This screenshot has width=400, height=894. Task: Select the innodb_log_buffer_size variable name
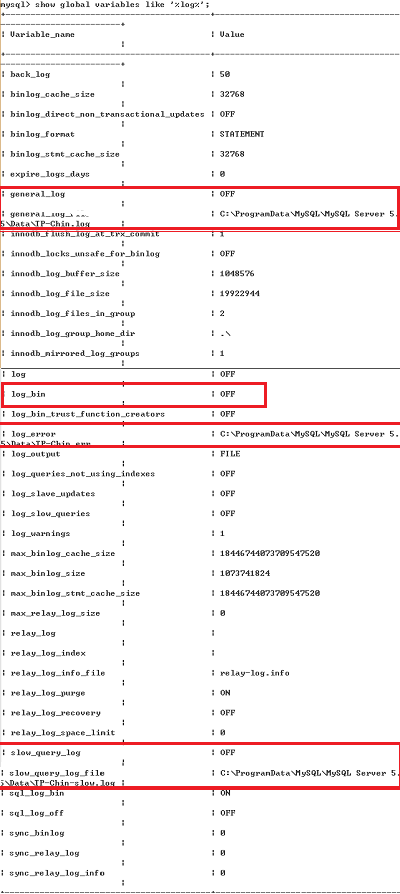pos(65,274)
